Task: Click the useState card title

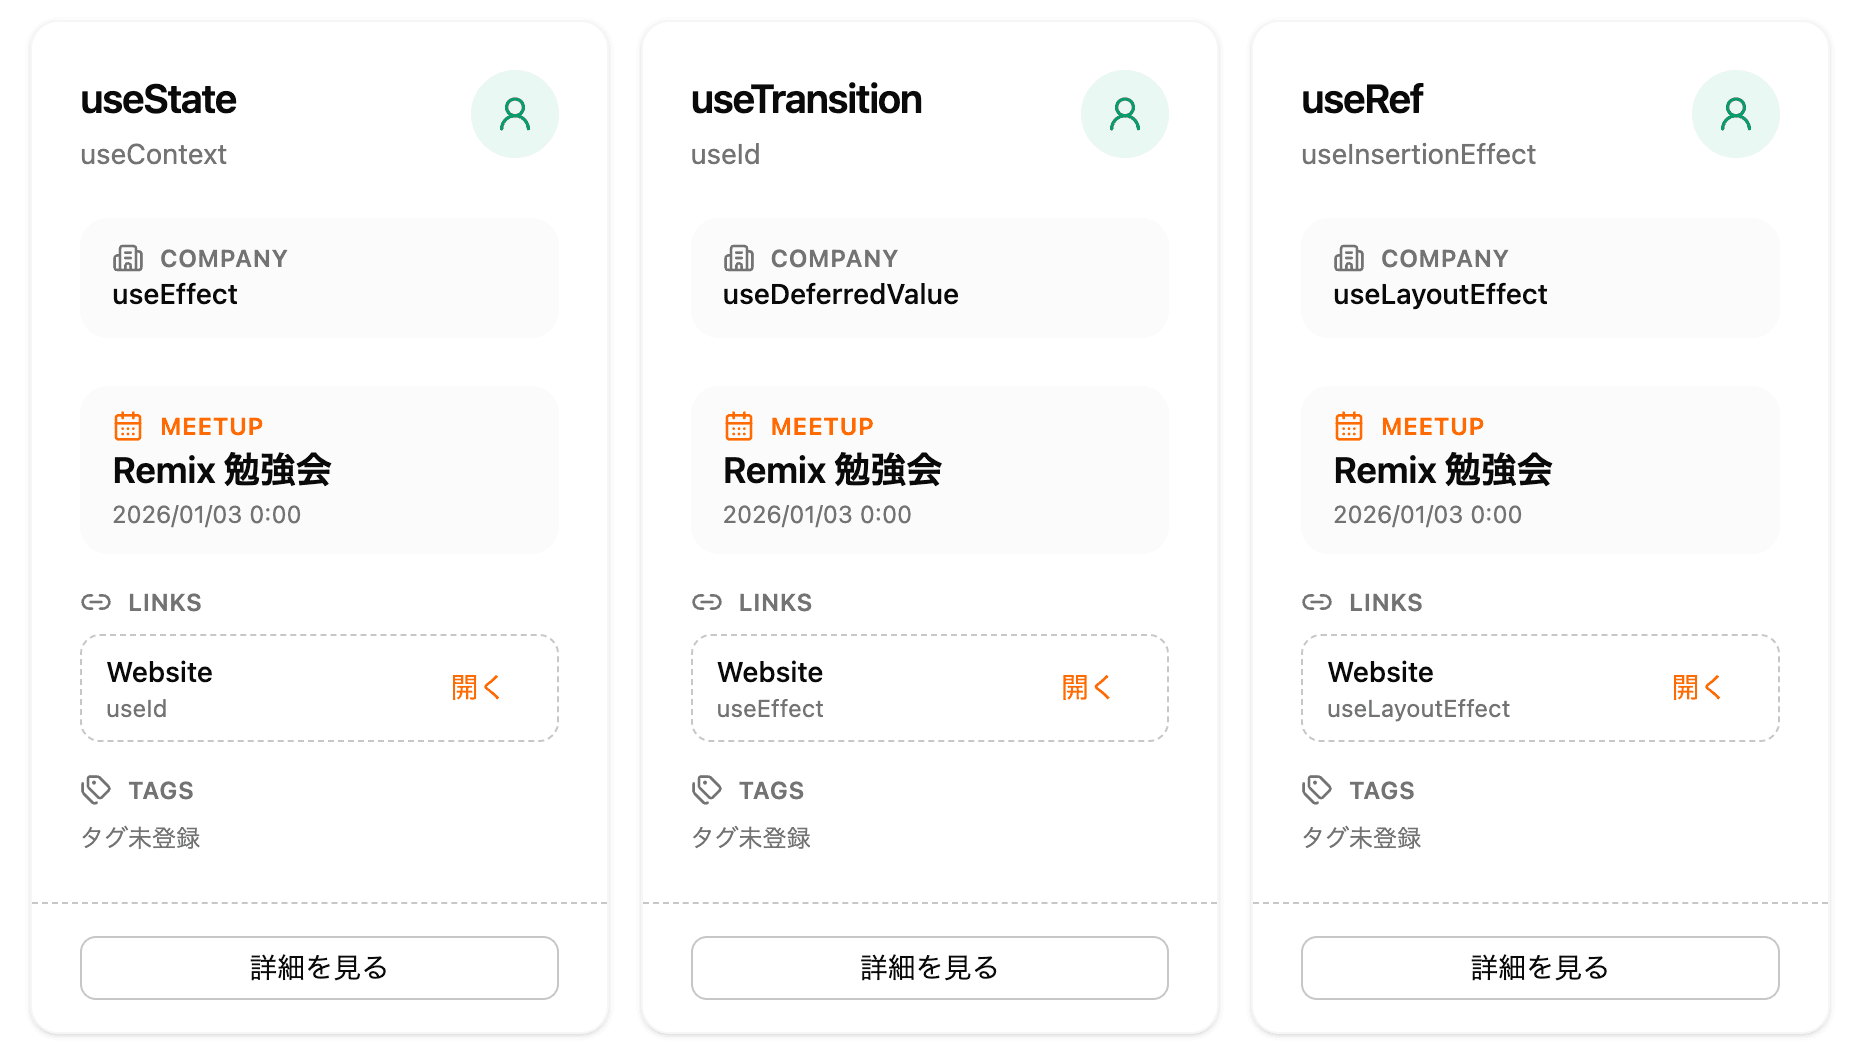Action: [x=159, y=100]
